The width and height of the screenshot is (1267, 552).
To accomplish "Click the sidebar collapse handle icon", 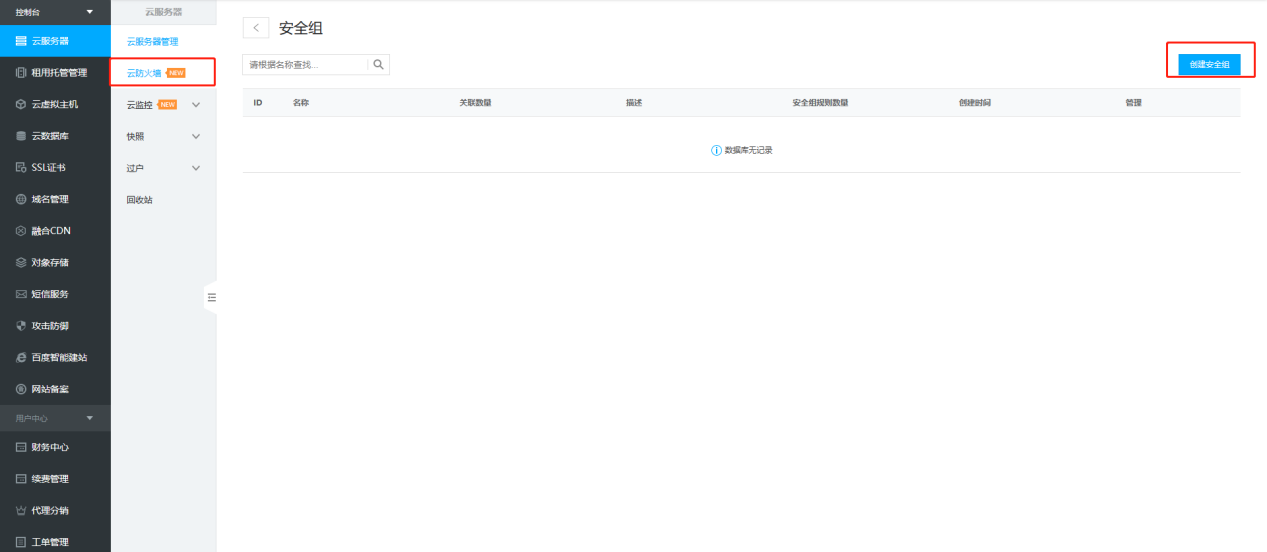I will [211, 297].
